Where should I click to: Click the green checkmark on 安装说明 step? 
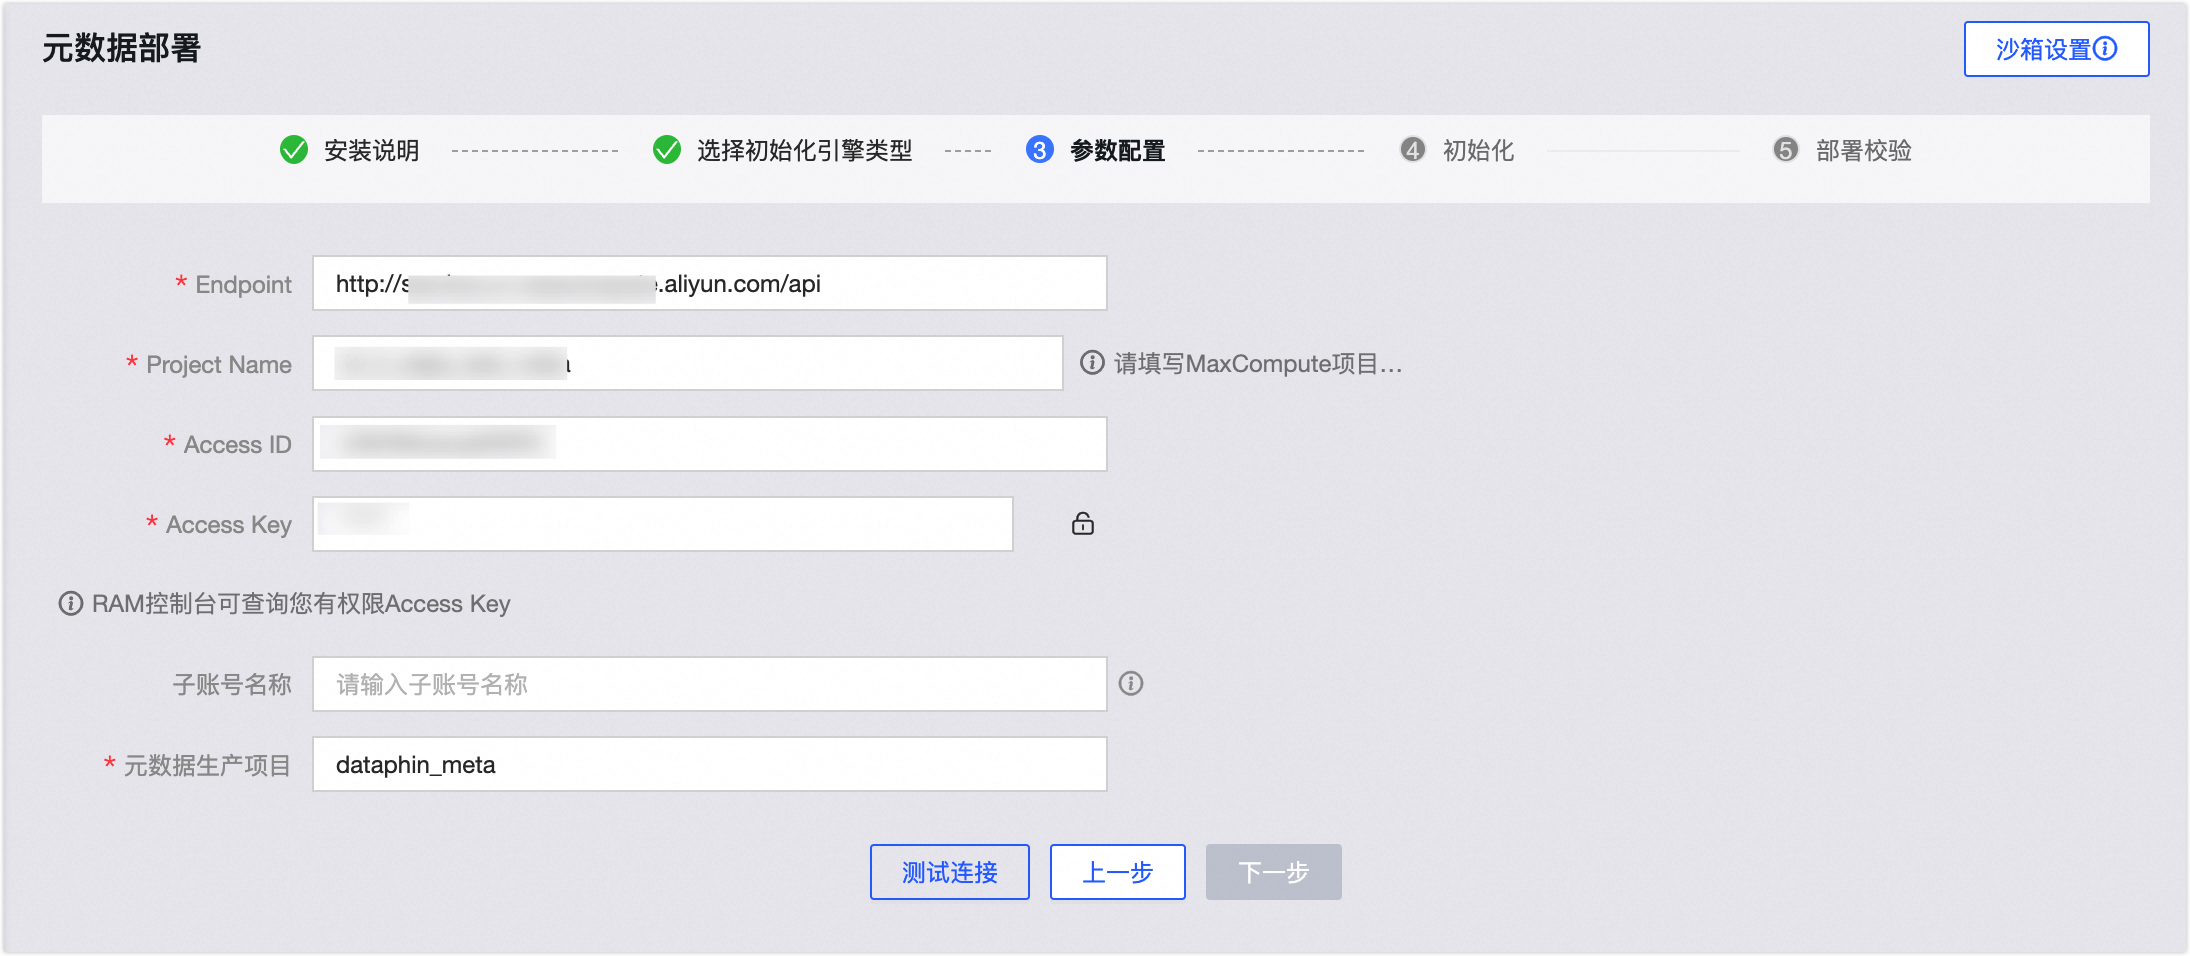(293, 150)
